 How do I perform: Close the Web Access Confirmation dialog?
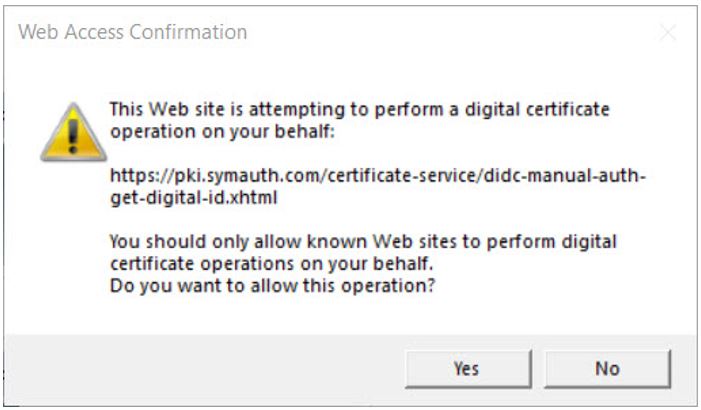tap(667, 32)
